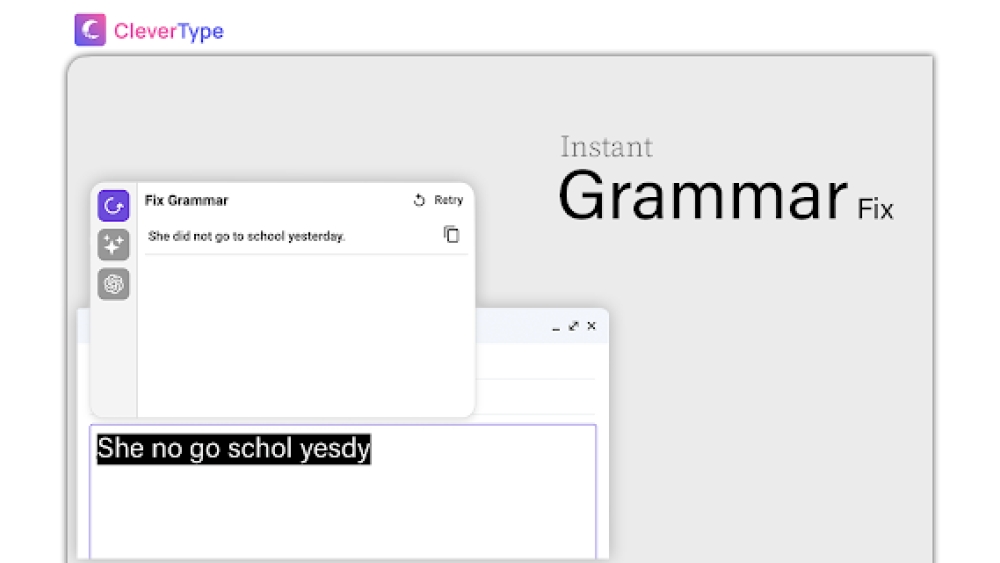
Task: Open the ChatGPT sidebar icon
Action: coord(114,284)
